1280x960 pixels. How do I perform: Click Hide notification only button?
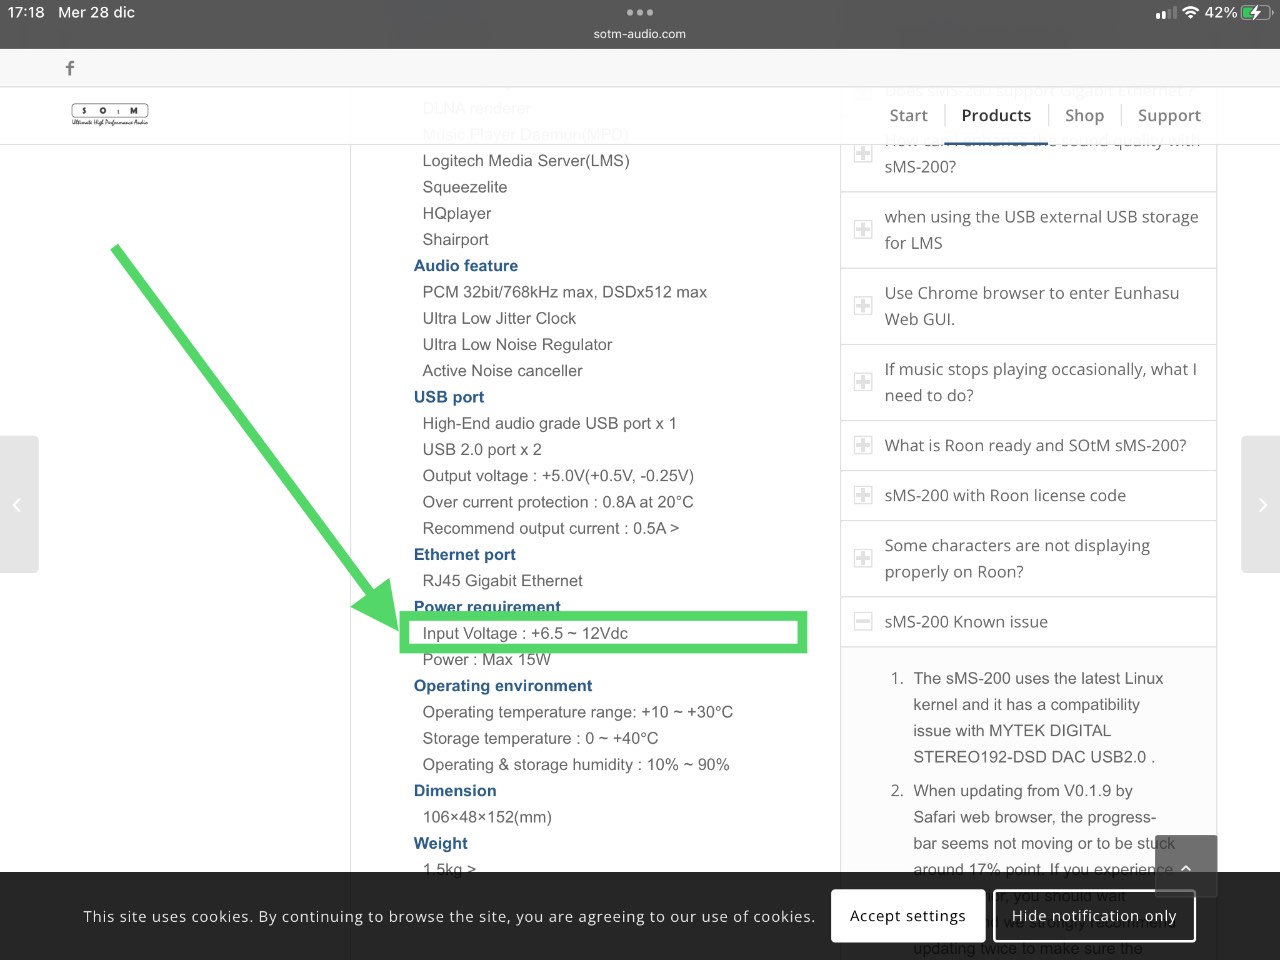click(1094, 916)
